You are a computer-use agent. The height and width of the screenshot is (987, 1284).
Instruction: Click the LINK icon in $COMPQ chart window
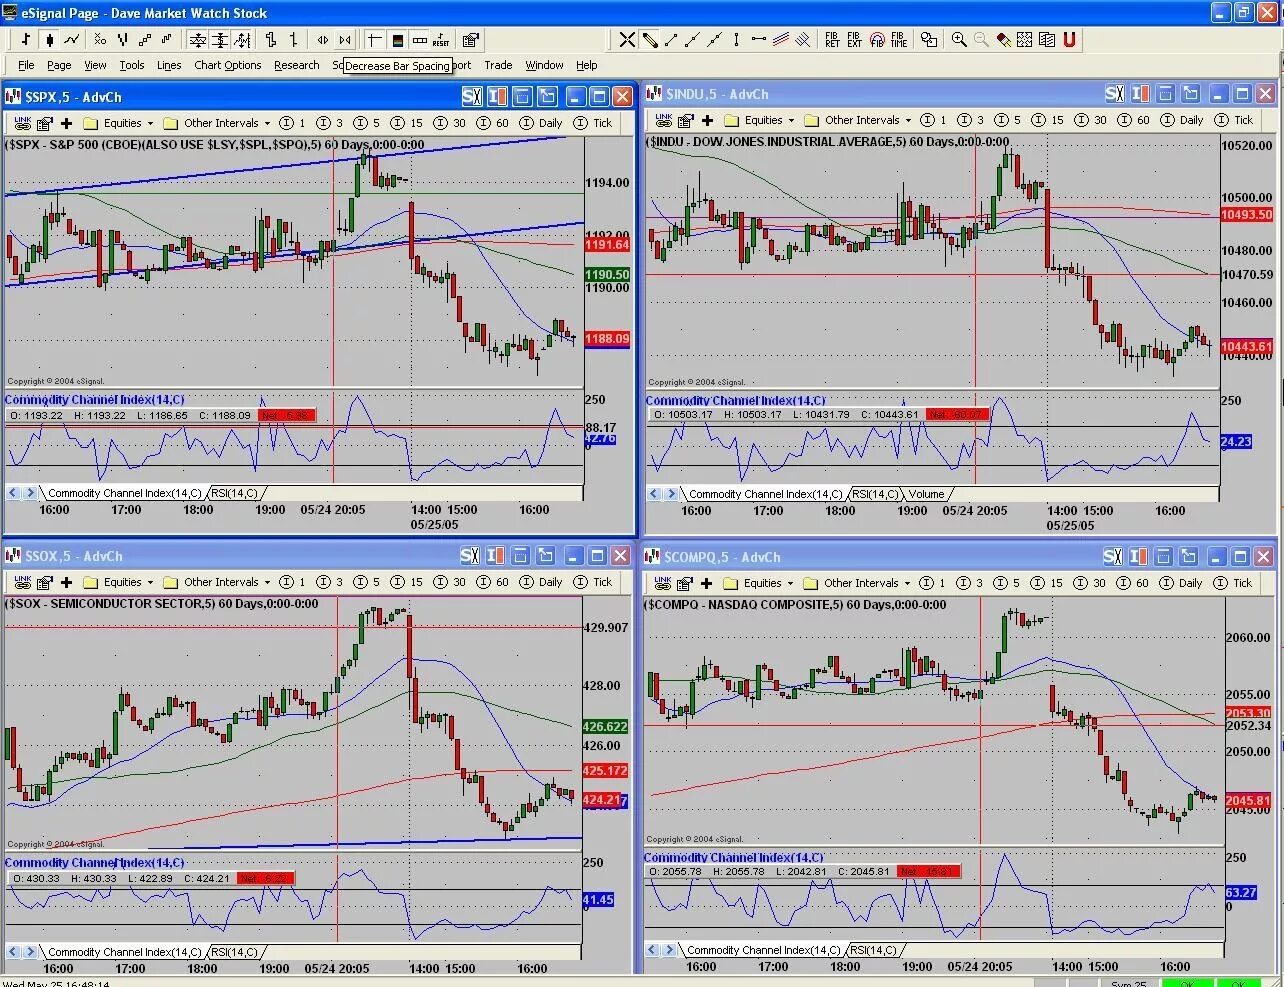point(663,583)
